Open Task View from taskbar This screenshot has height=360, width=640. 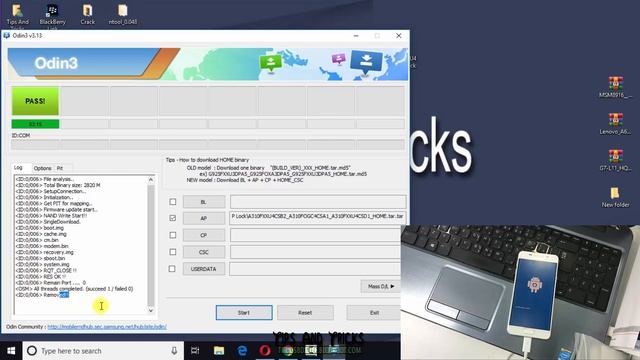[195, 351]
